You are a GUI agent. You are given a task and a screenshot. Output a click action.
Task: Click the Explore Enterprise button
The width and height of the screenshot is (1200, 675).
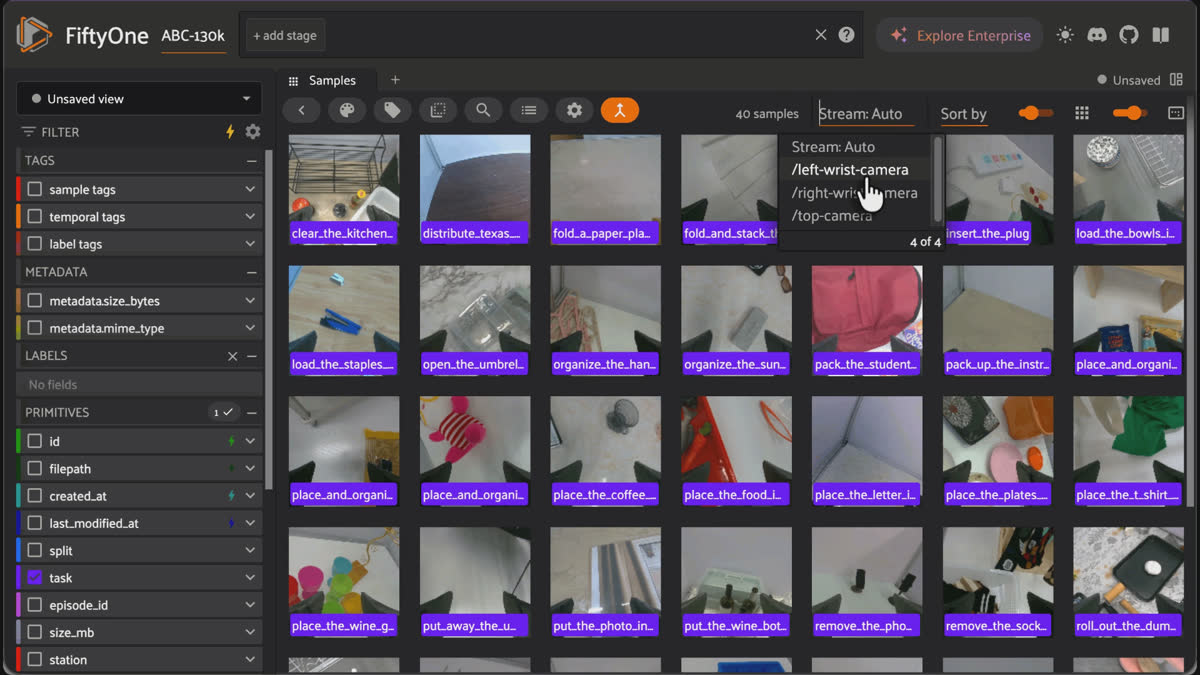(960, 35)
